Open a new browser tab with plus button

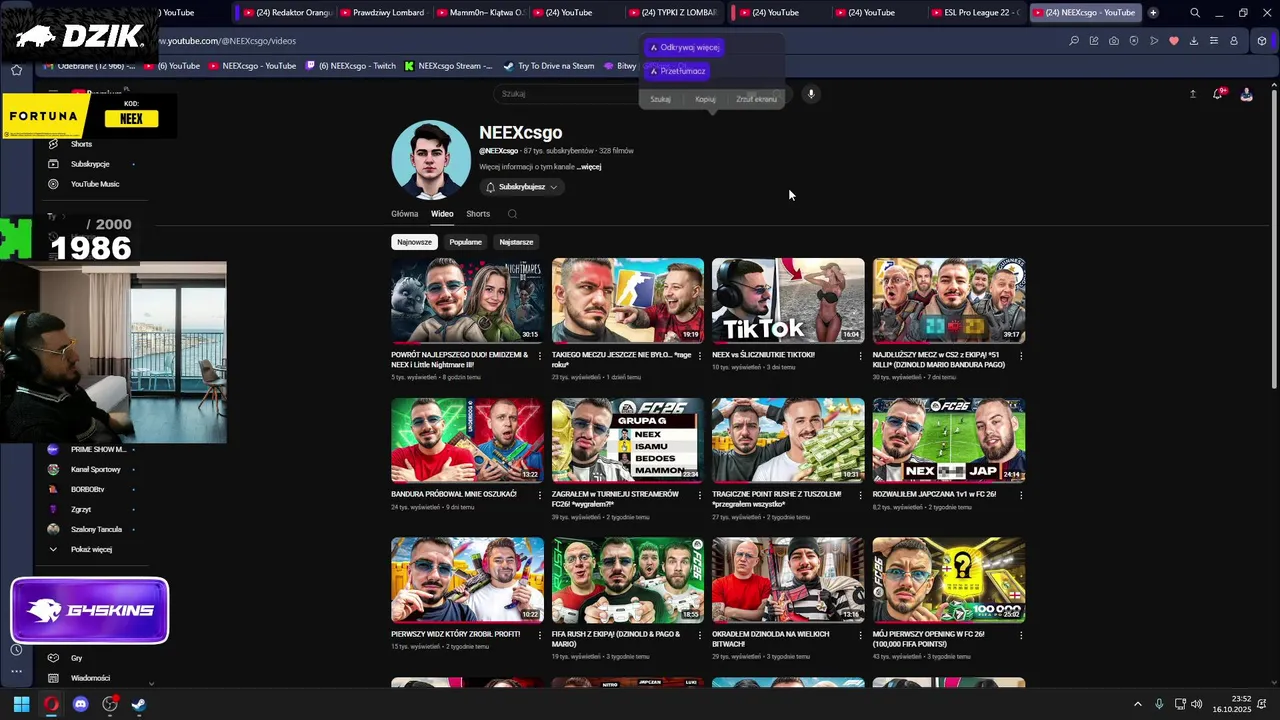[1153, 13]
